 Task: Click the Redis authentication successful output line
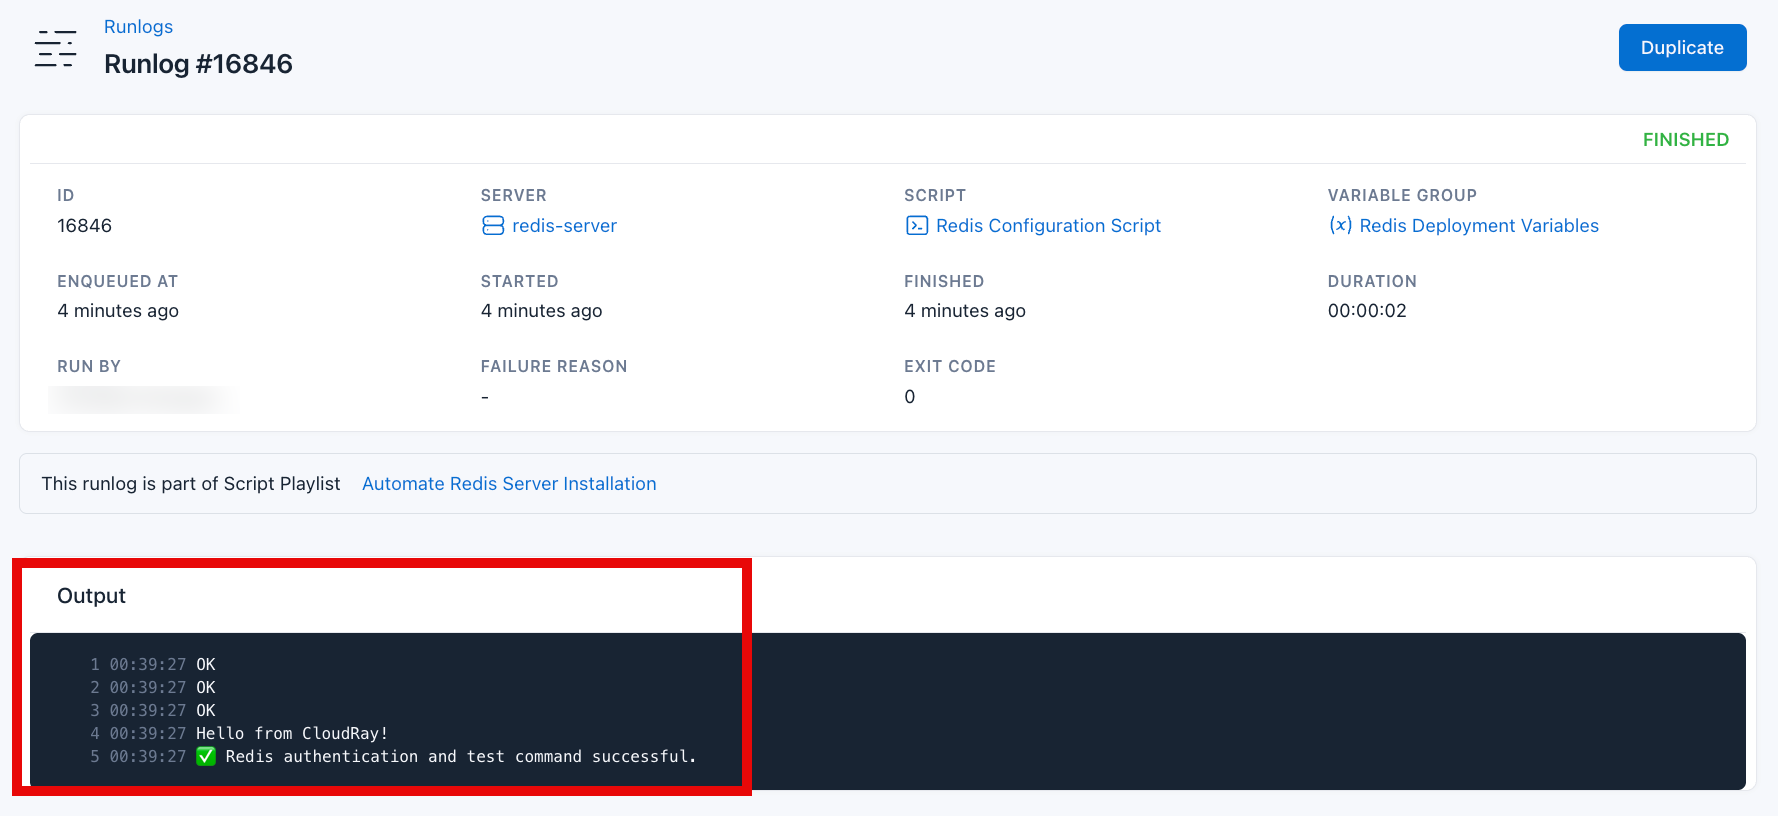click(460, 757)
